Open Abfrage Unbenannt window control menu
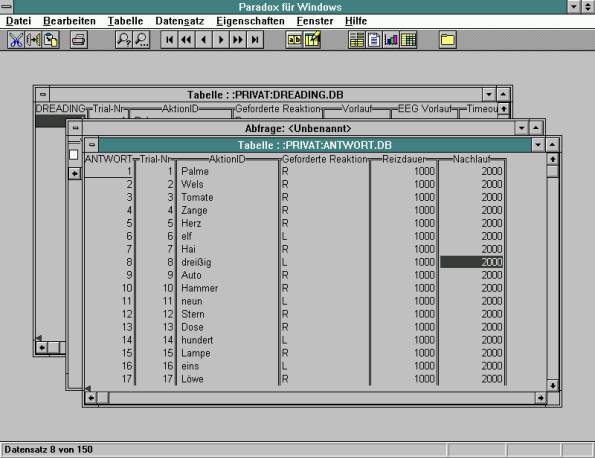The image size is (595, 458). click(75, 128)
